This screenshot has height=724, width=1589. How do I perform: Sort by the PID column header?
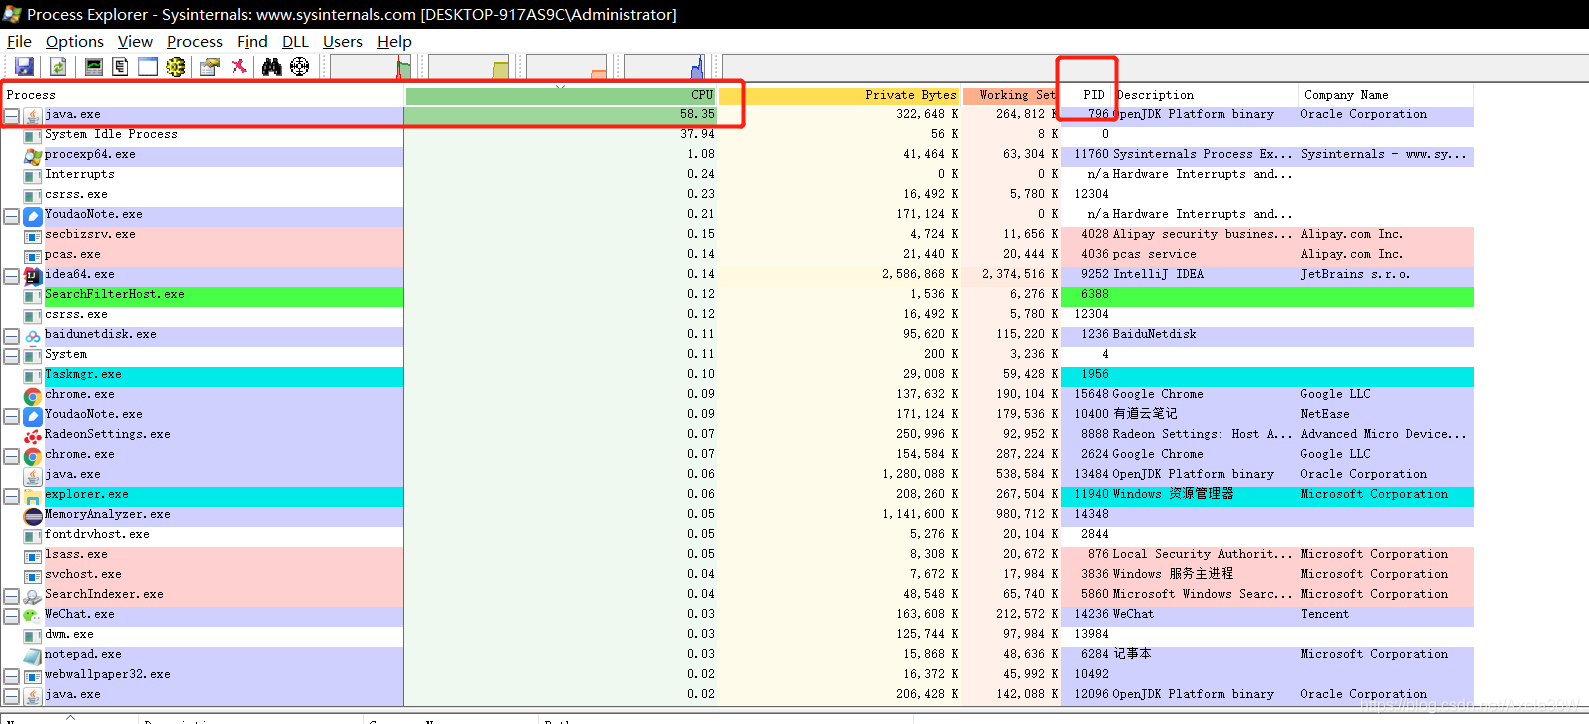(1087, 95)
